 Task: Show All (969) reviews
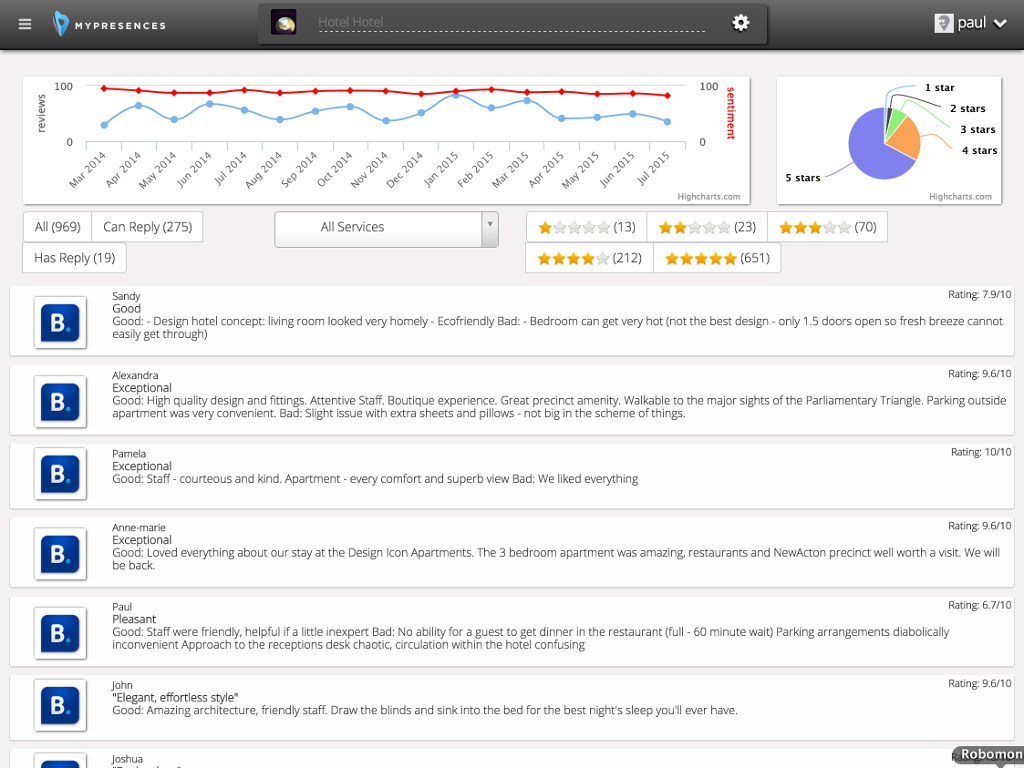coord(57,227)
